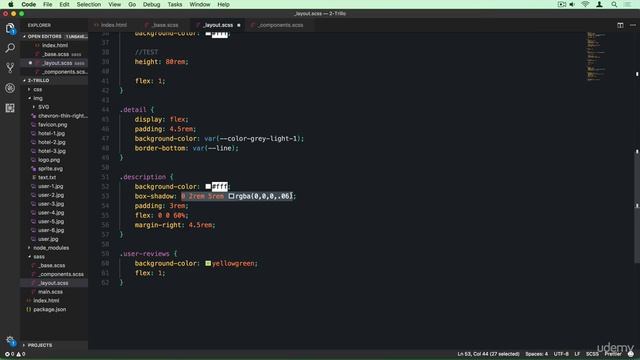Change indentation via Spaces: 4
The image size is (640, 360).
(x=537, y=354)
